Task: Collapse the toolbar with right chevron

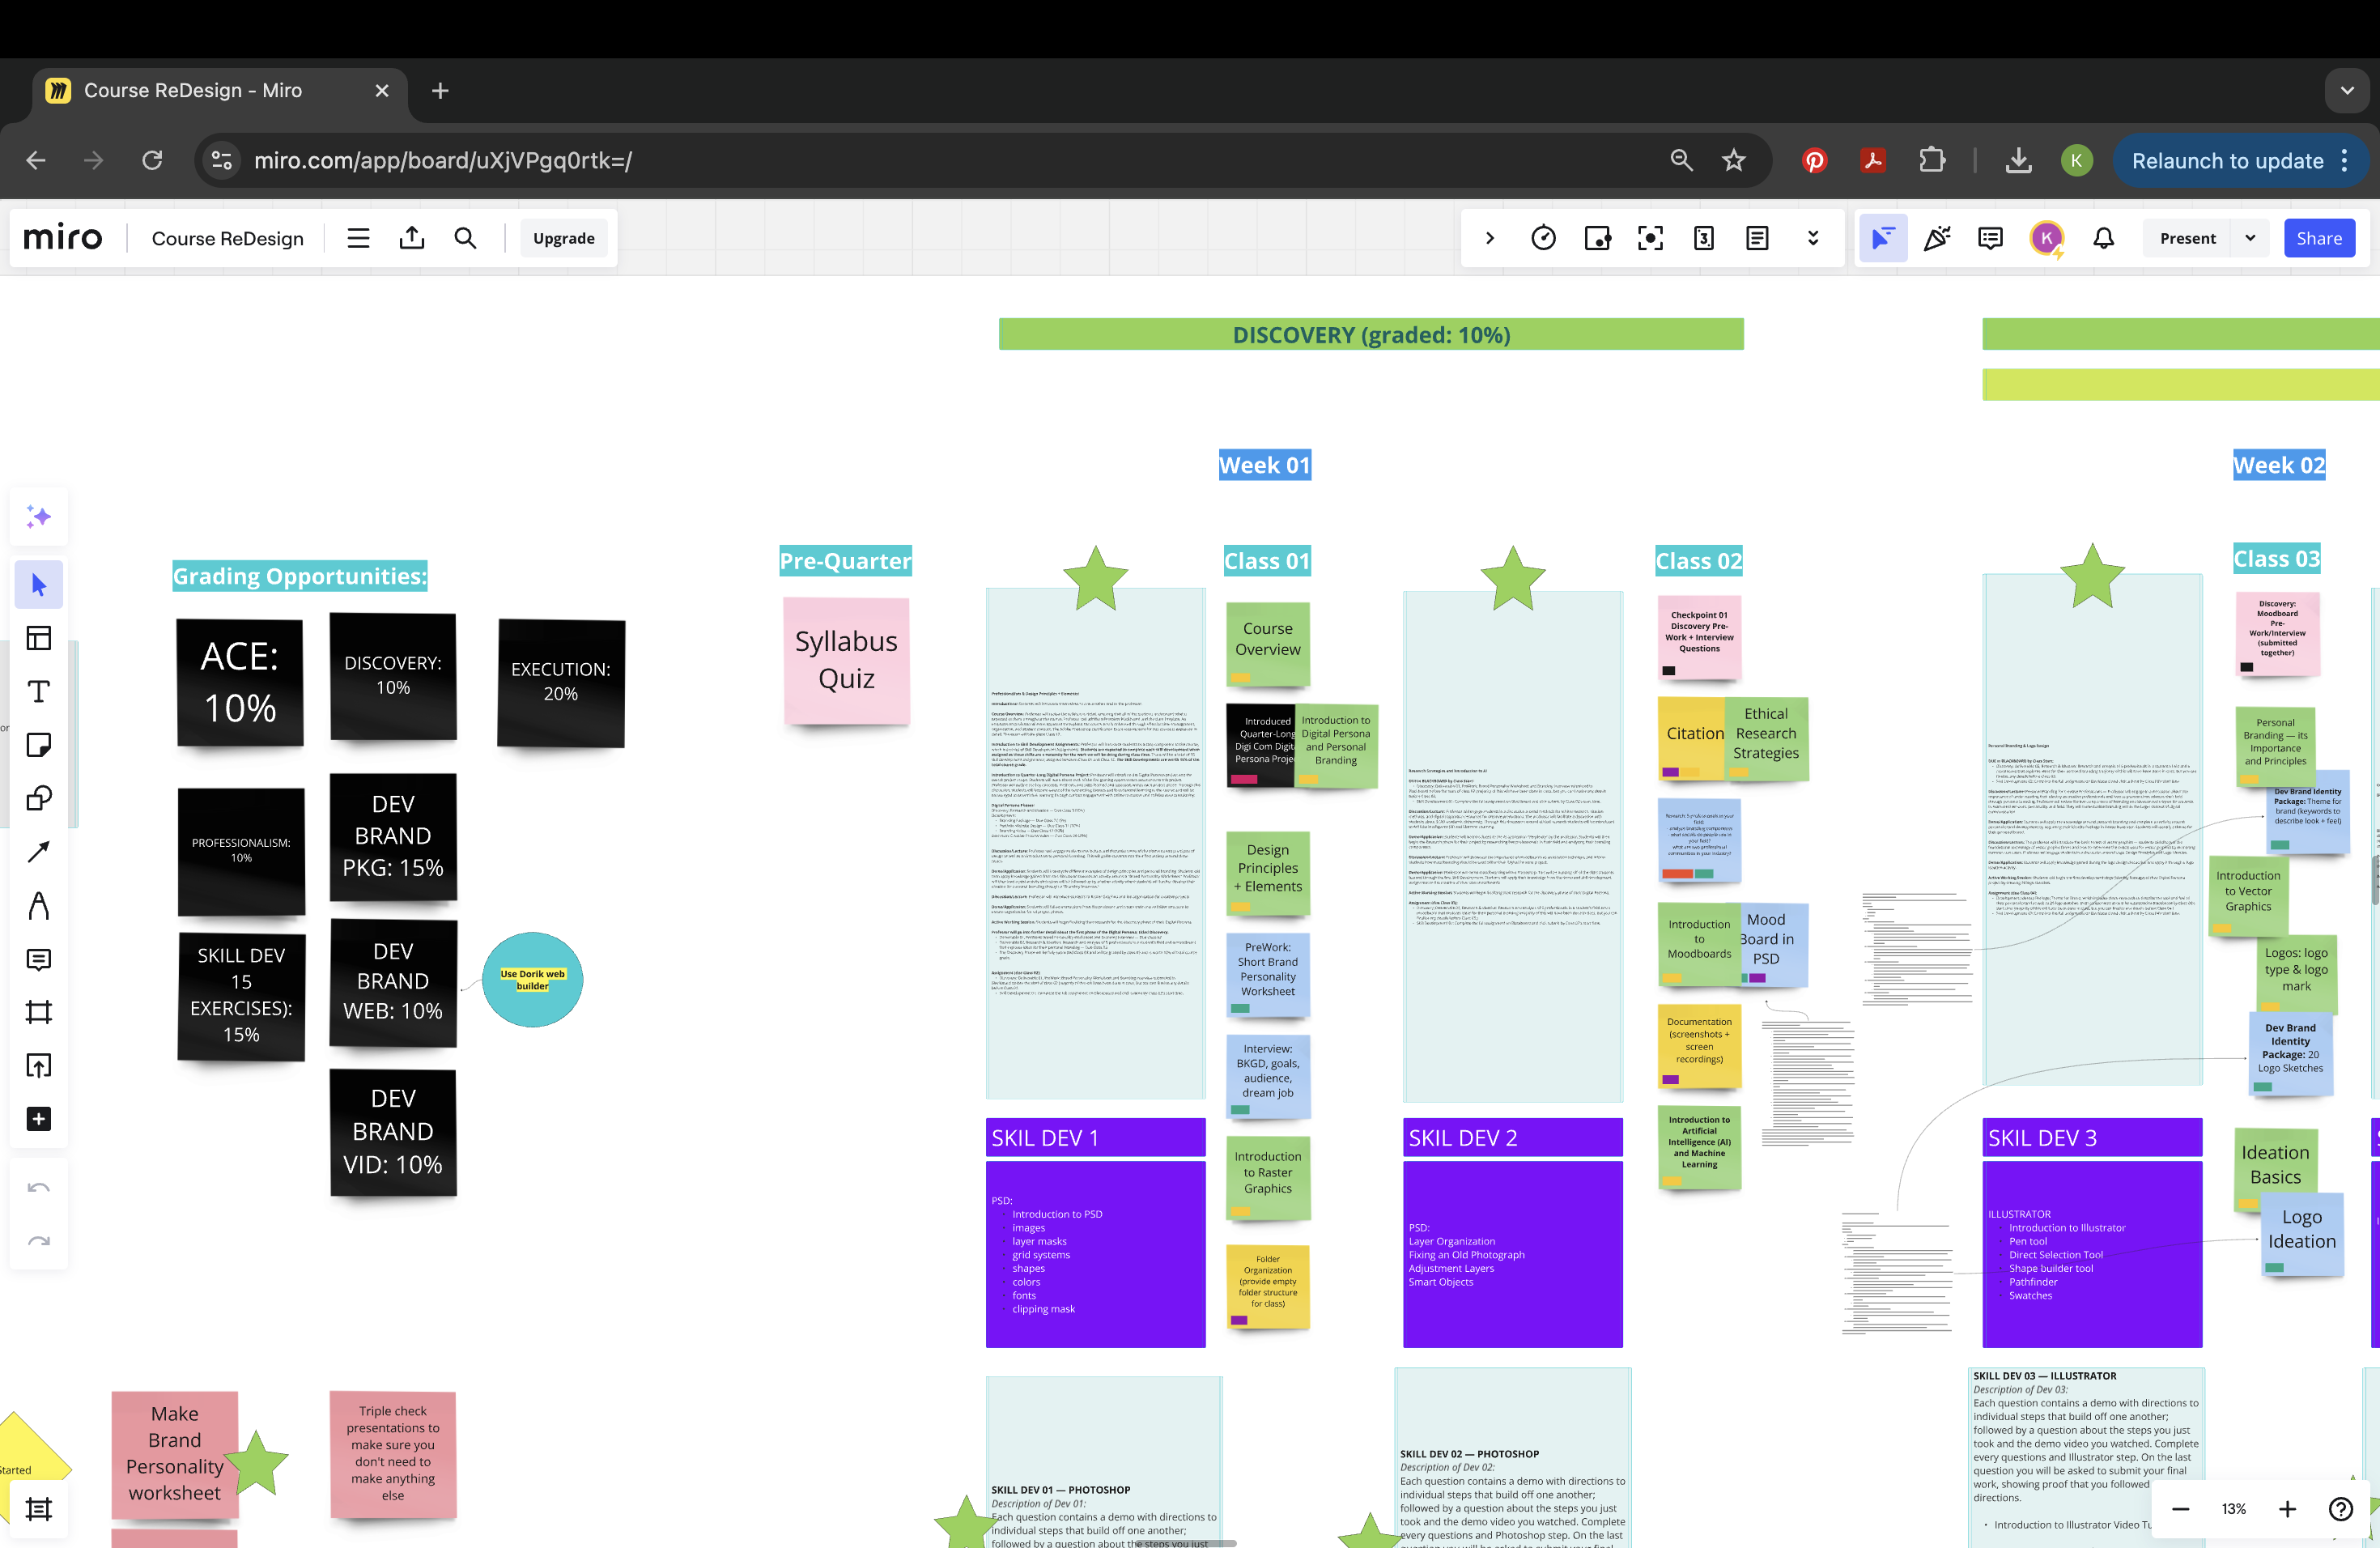Action: (x=1489, y=238)
